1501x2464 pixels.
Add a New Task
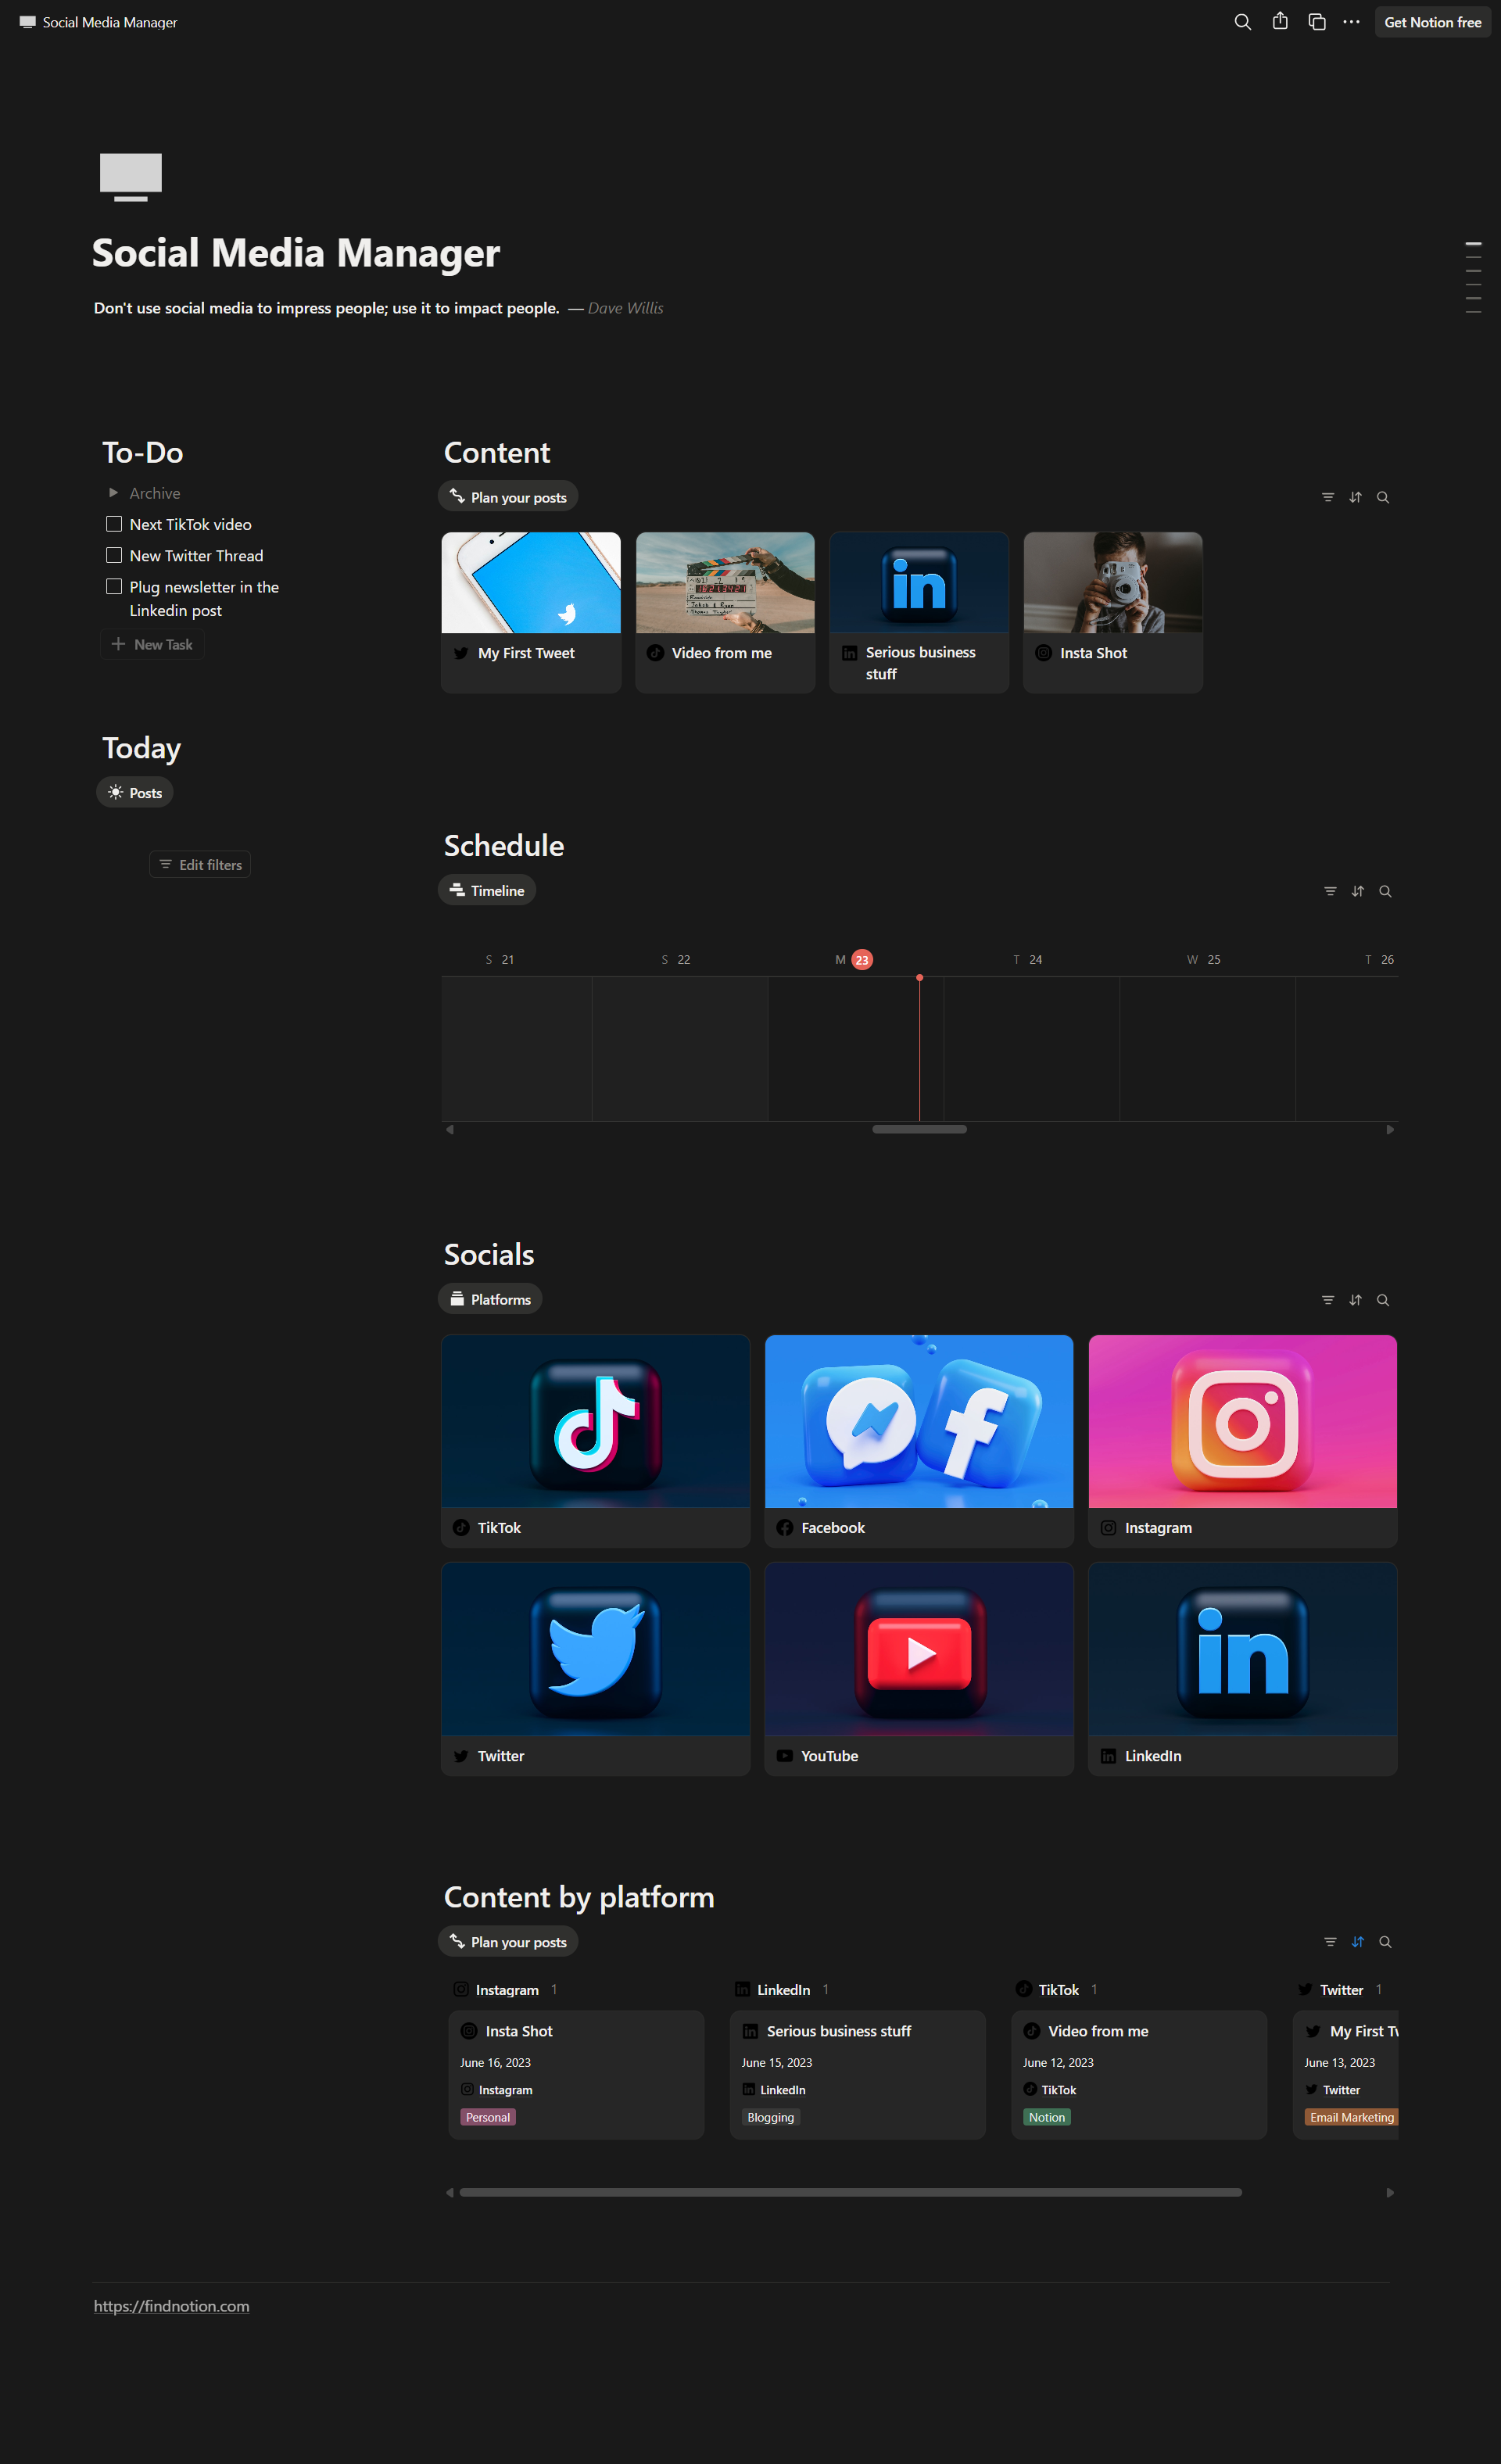point(152,645)
